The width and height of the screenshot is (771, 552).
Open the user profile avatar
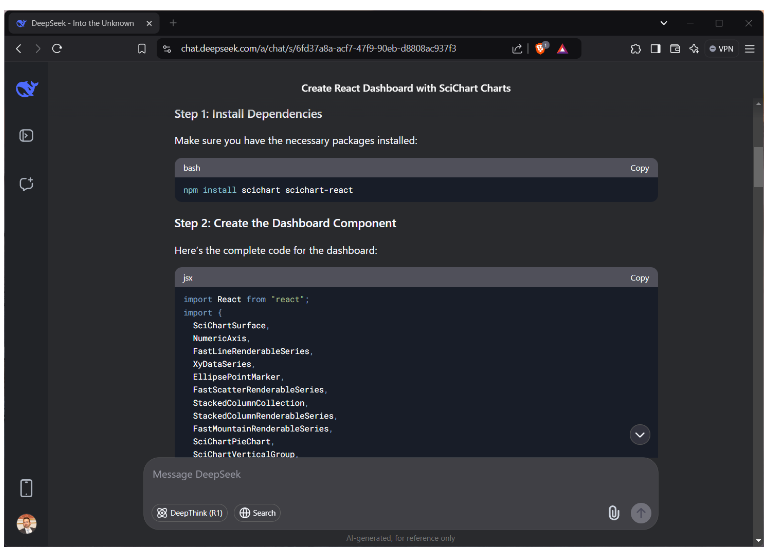(27, 524)
